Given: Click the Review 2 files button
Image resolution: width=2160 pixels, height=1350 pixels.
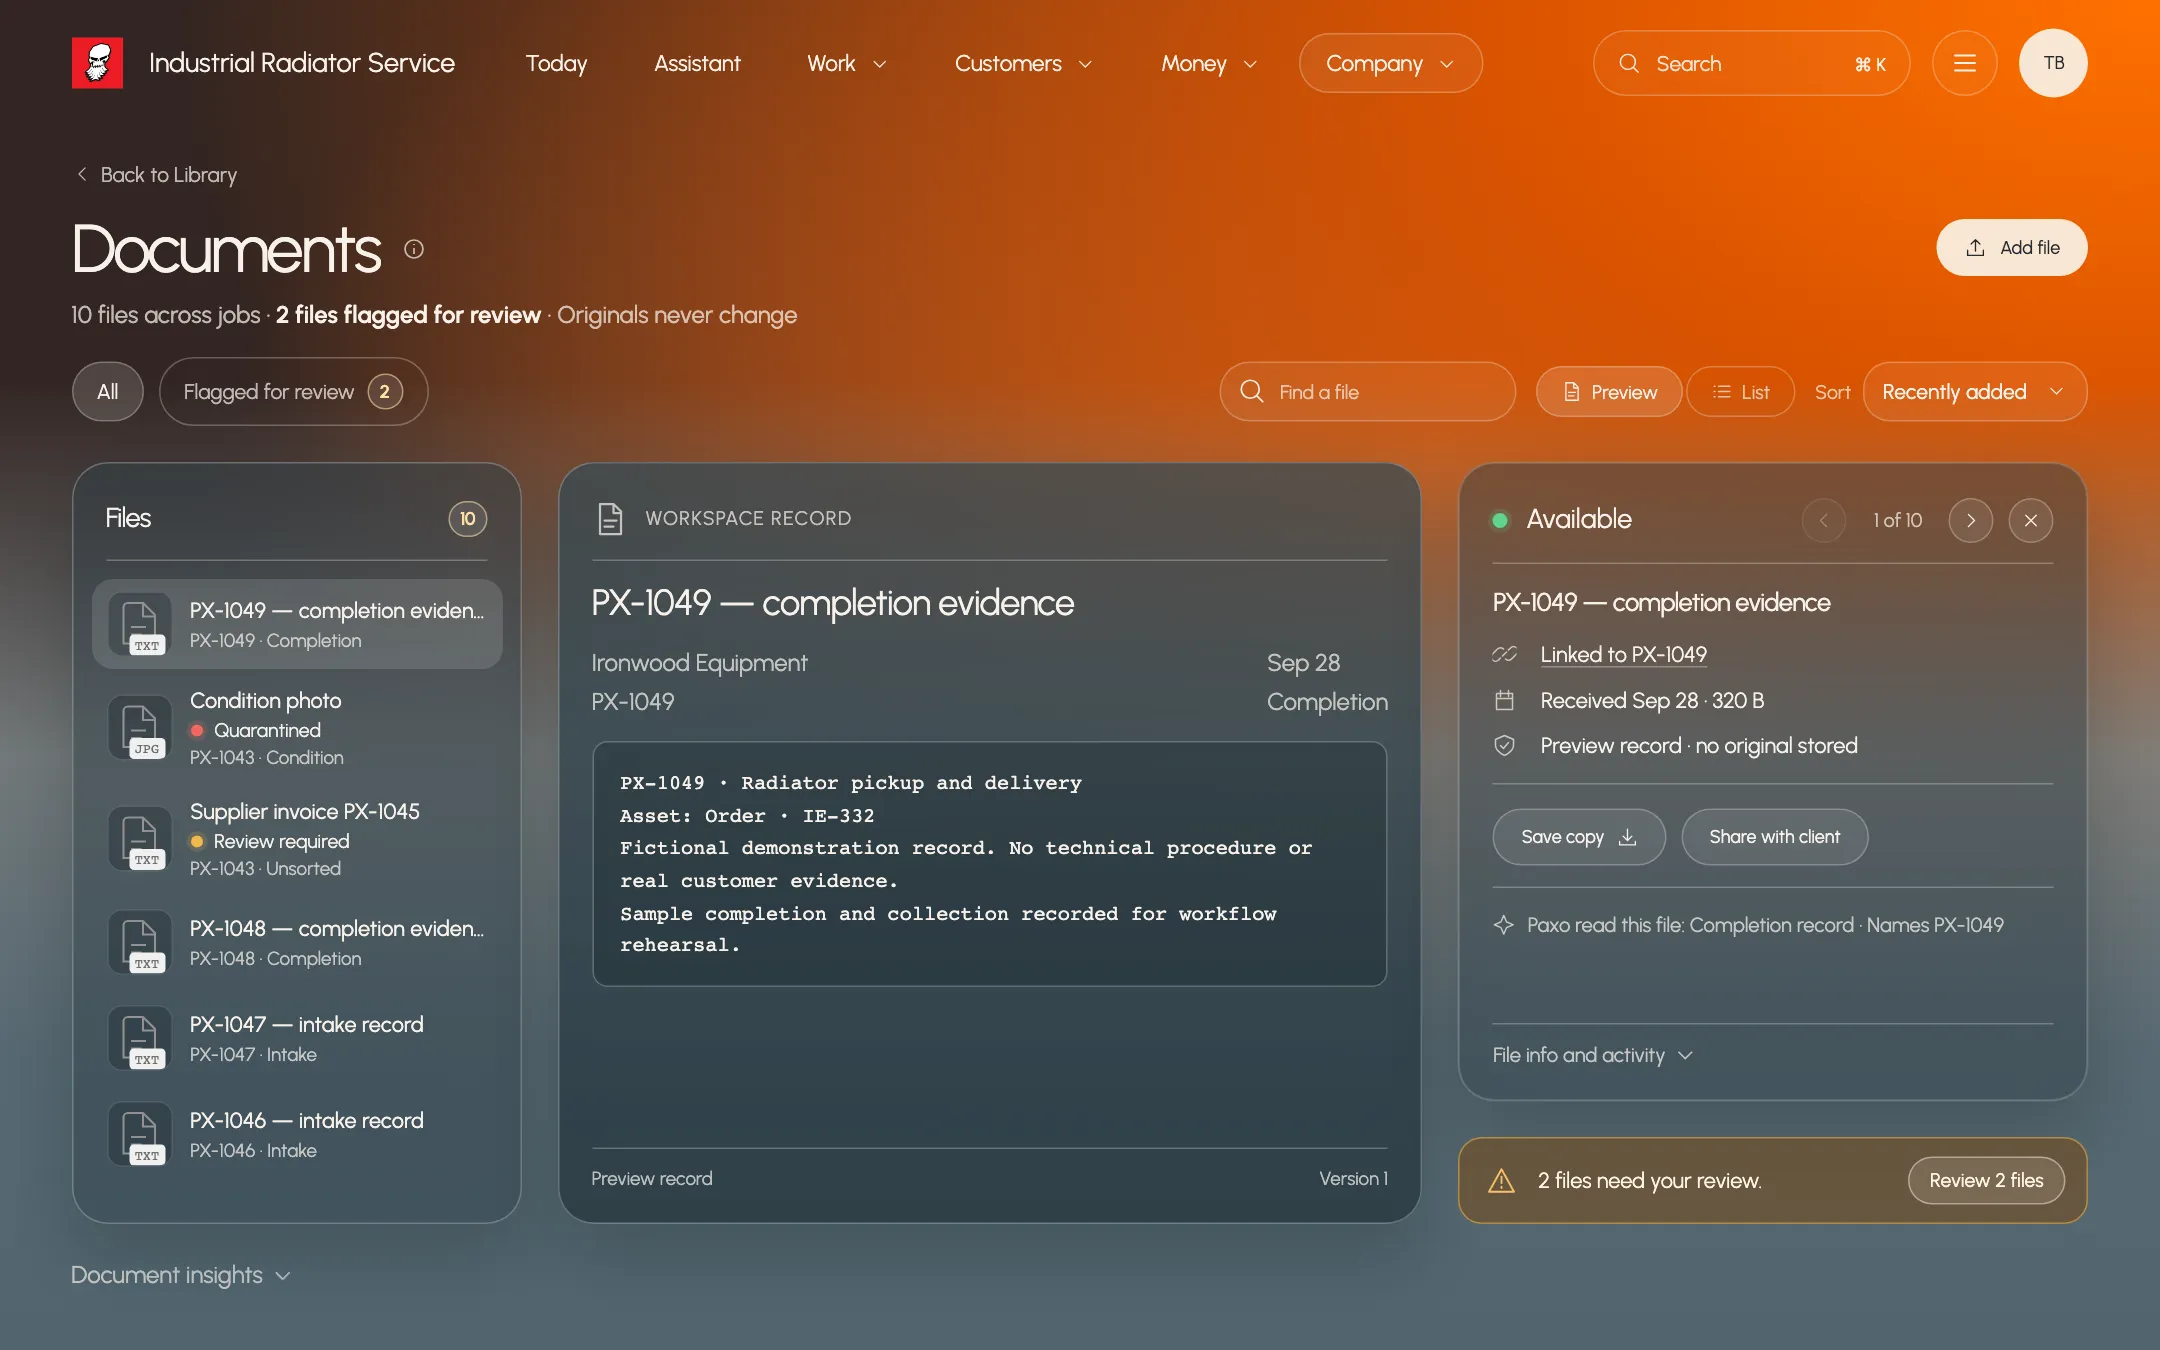Looking at the screenshot, I should click(x=1985, y=1181).
